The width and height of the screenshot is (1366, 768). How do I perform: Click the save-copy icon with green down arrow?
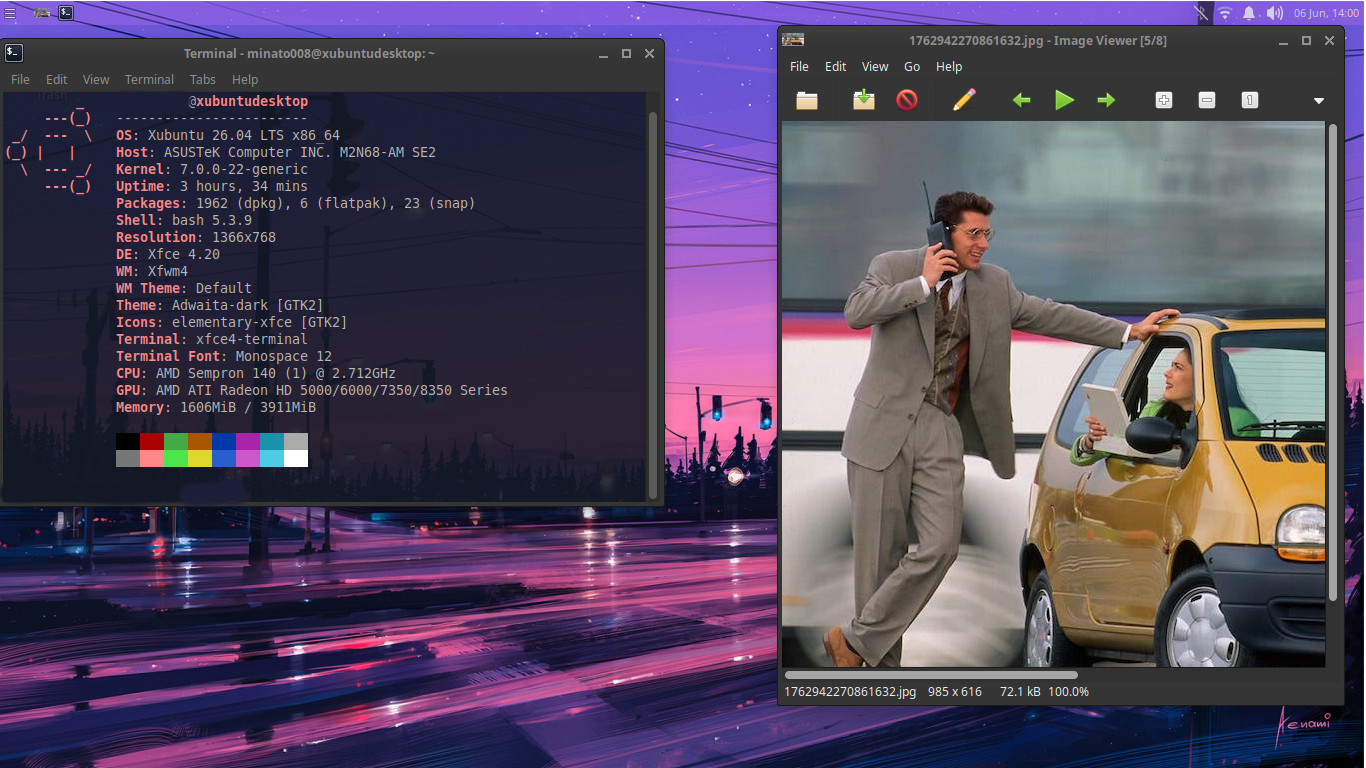pos(864,100)
